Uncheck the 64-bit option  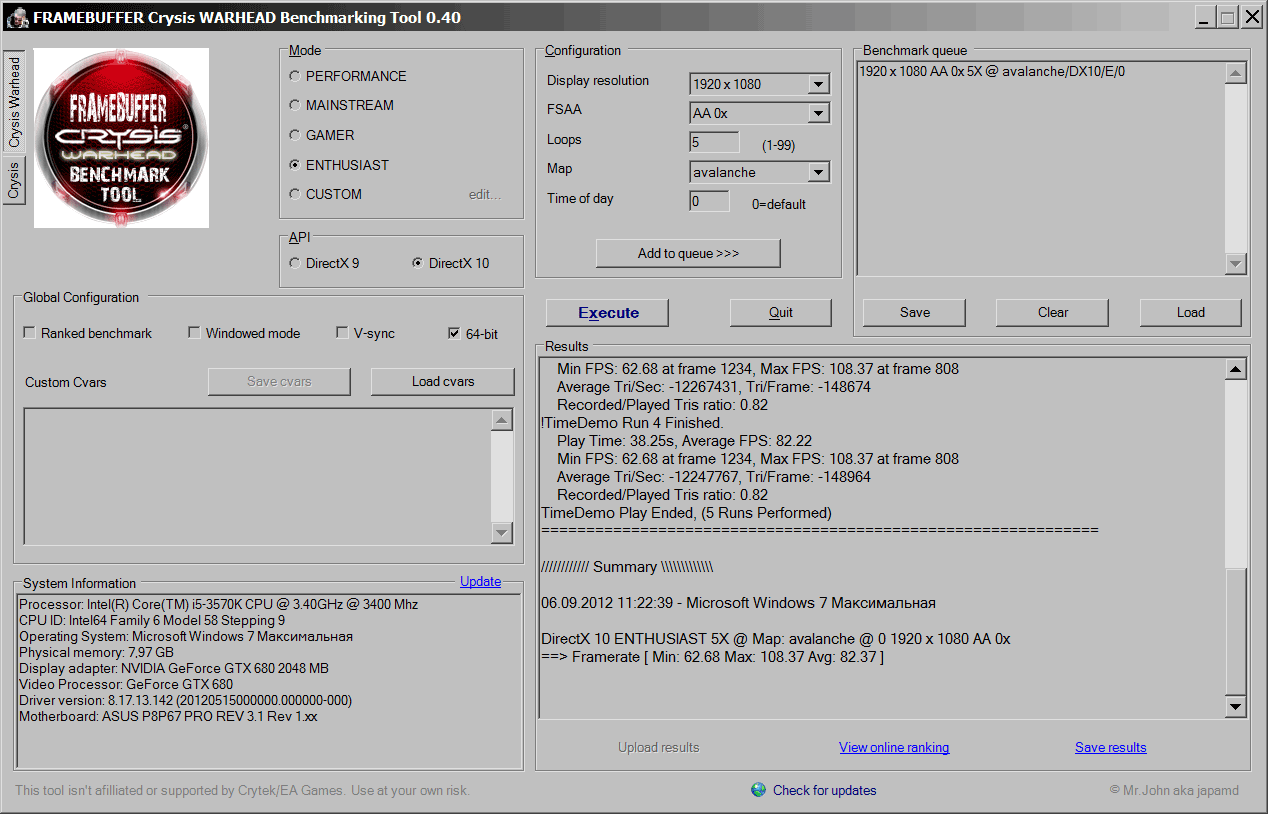(454, 333)
